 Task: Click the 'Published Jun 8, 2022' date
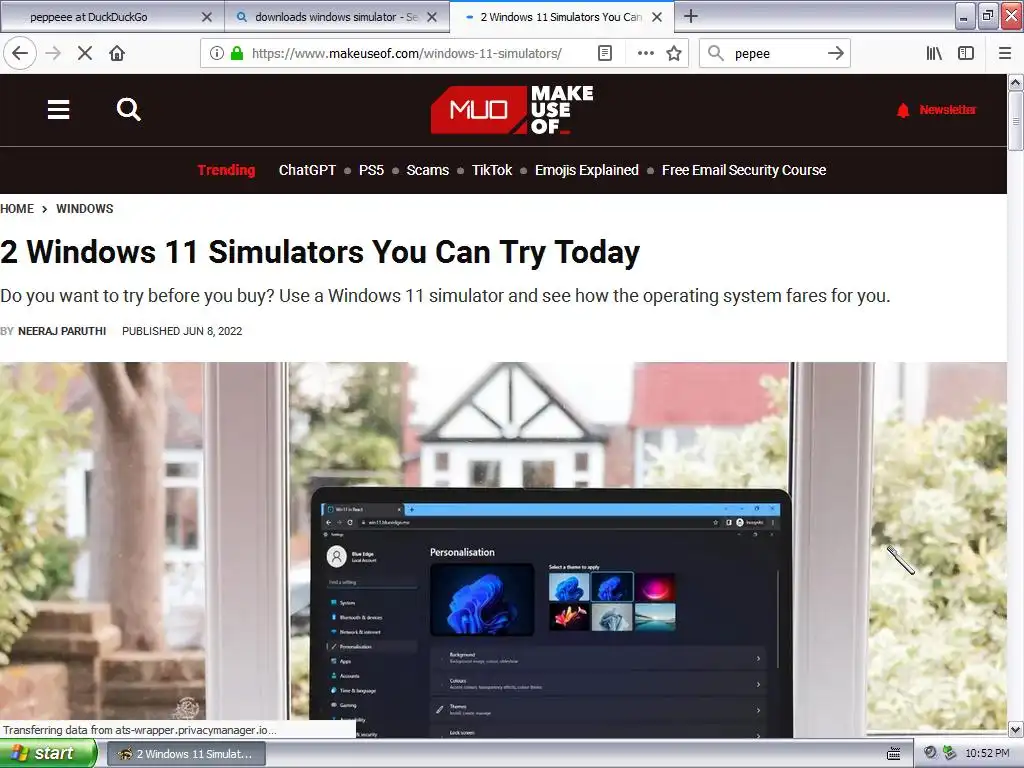(x=182, y=331)
